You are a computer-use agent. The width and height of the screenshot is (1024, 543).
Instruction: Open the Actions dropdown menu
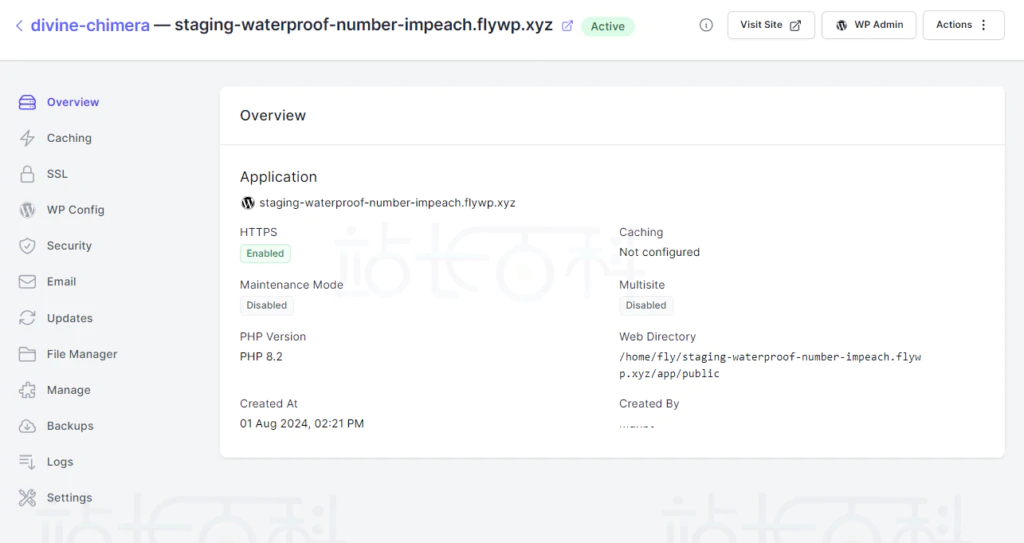(961, 25)
